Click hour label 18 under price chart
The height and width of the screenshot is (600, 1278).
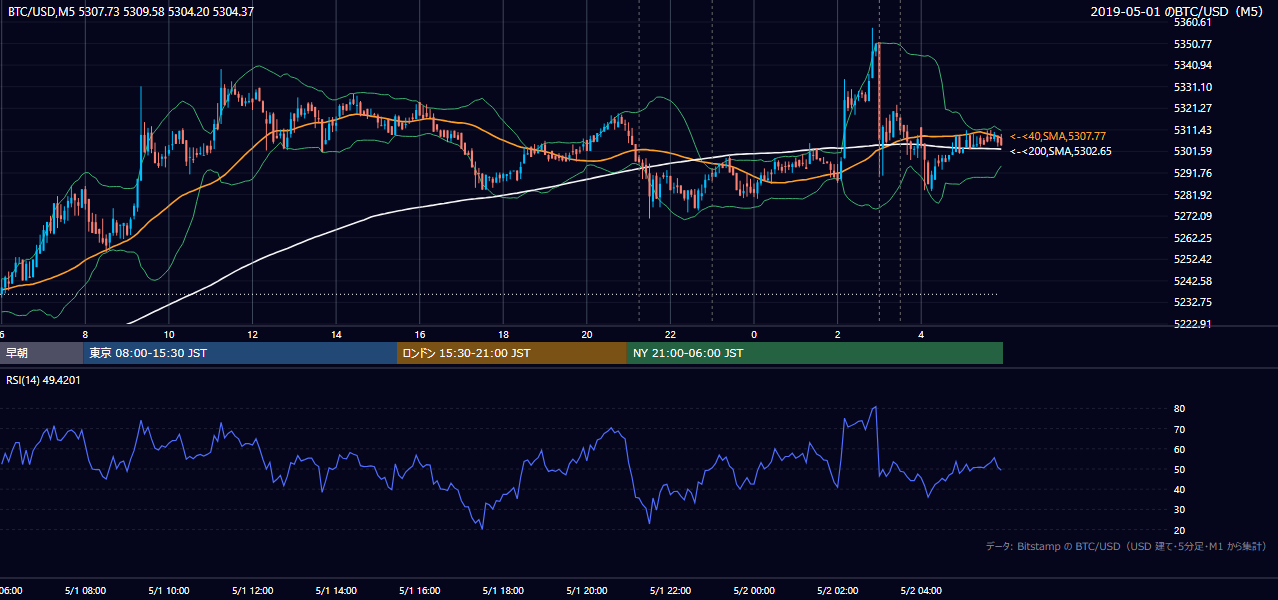[504, 334]
